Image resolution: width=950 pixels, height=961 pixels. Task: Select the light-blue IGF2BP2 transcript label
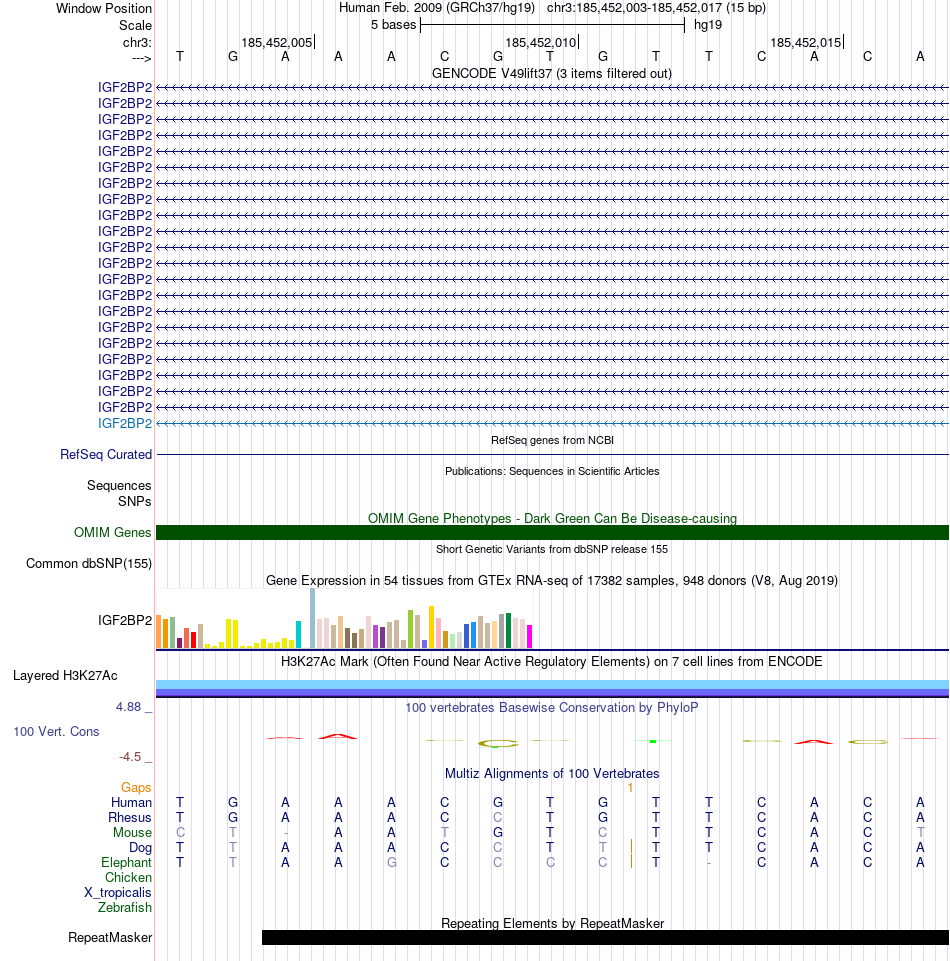tap(124, 424)
